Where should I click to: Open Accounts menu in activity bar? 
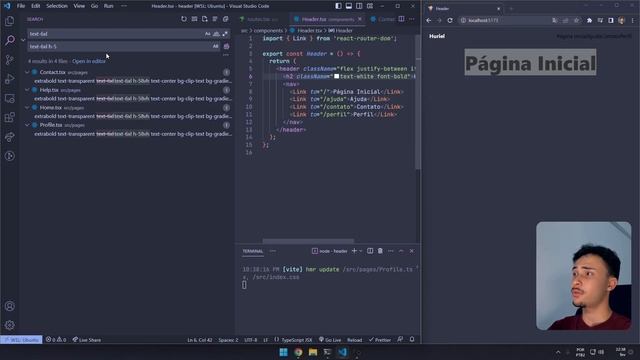point(9,306)
